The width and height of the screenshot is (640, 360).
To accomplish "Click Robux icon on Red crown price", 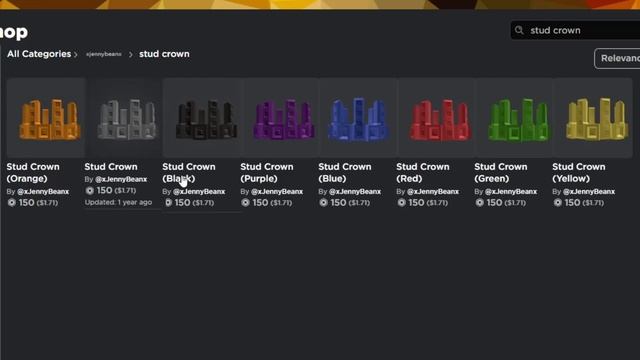I will [401, 202].
